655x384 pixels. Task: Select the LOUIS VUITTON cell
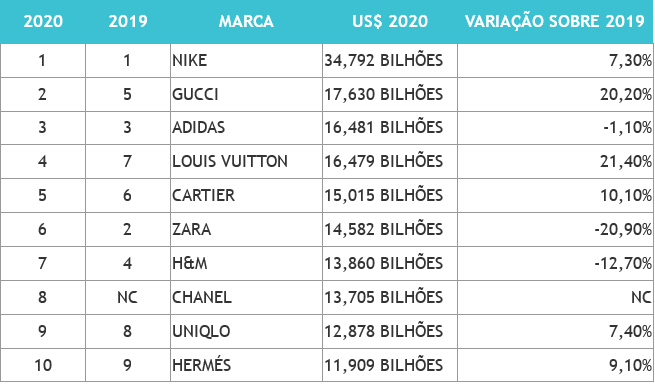(x=246, y=162)
